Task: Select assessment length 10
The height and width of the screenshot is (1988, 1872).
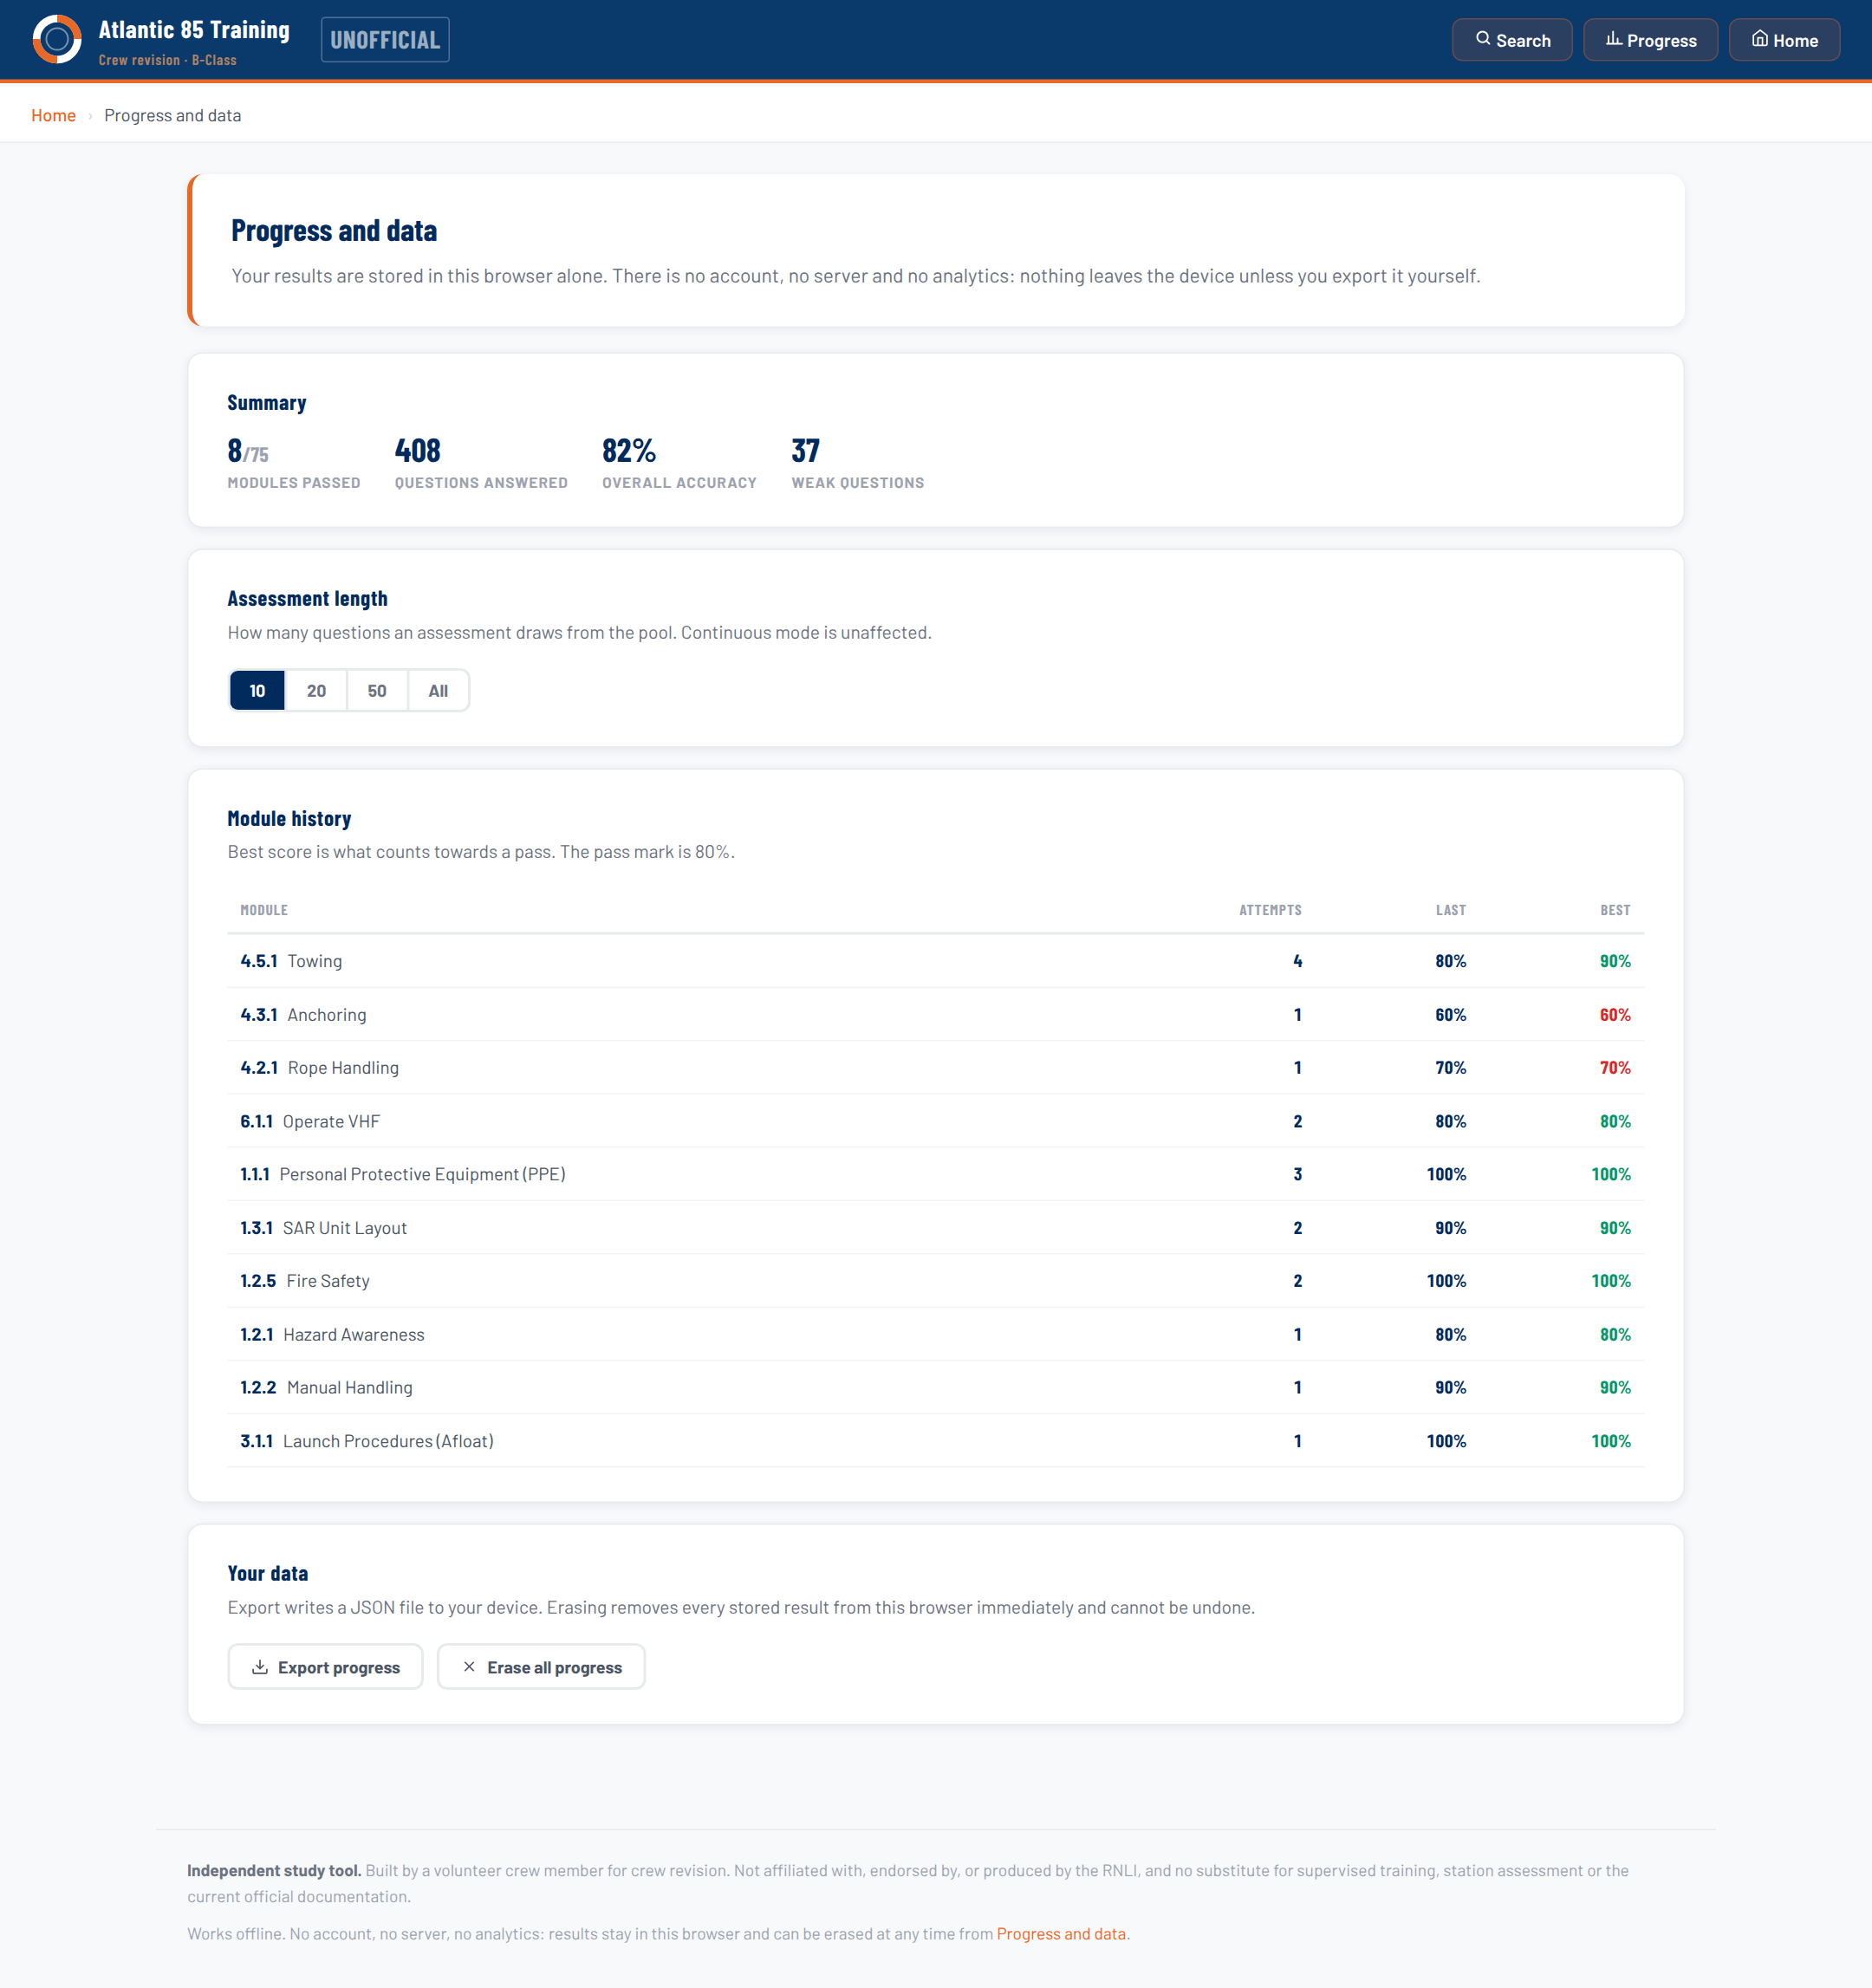Action: click(x=257, y=691)
